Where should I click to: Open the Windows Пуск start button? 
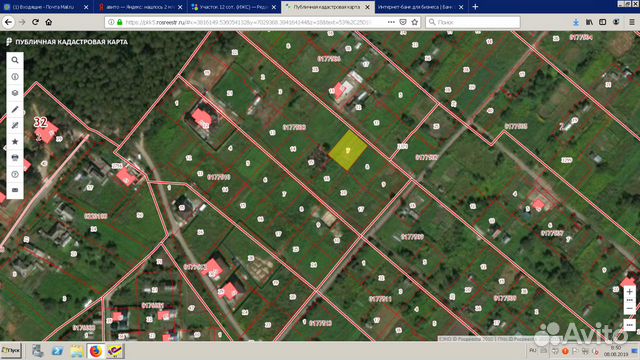click(11, 351)
